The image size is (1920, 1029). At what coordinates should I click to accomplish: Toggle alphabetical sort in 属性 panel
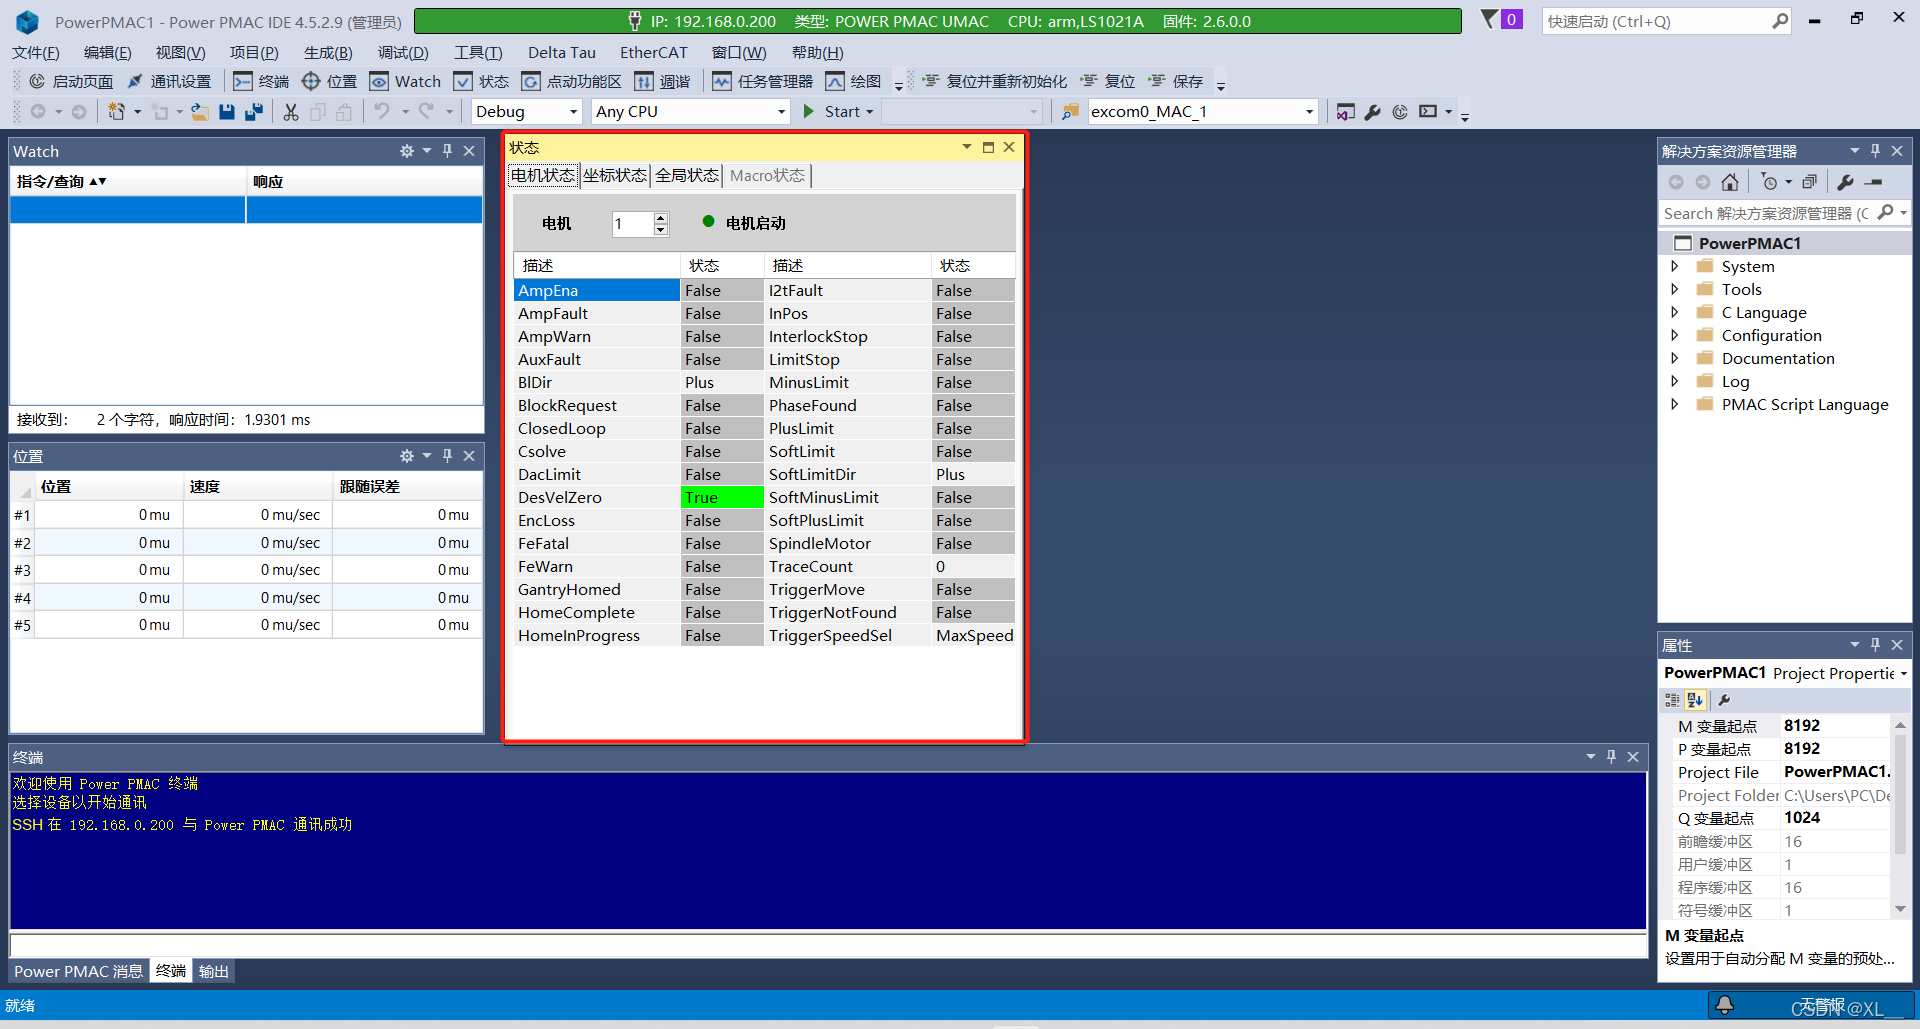point(1695,700)
